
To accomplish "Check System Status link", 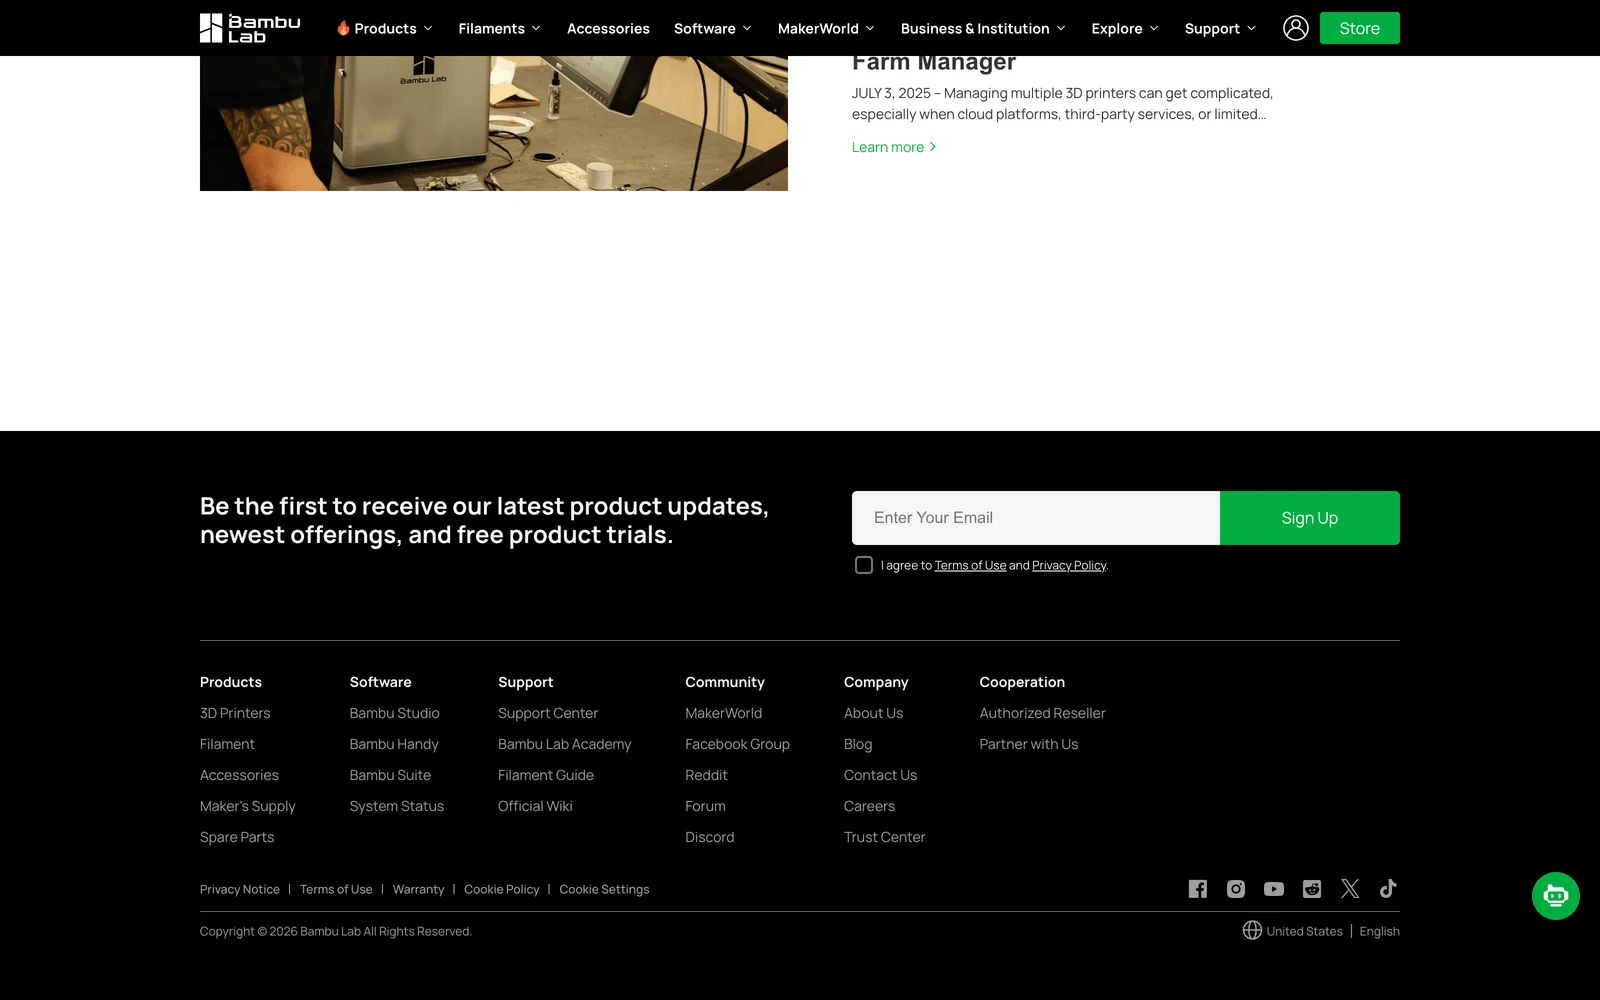I will [396, 806].
